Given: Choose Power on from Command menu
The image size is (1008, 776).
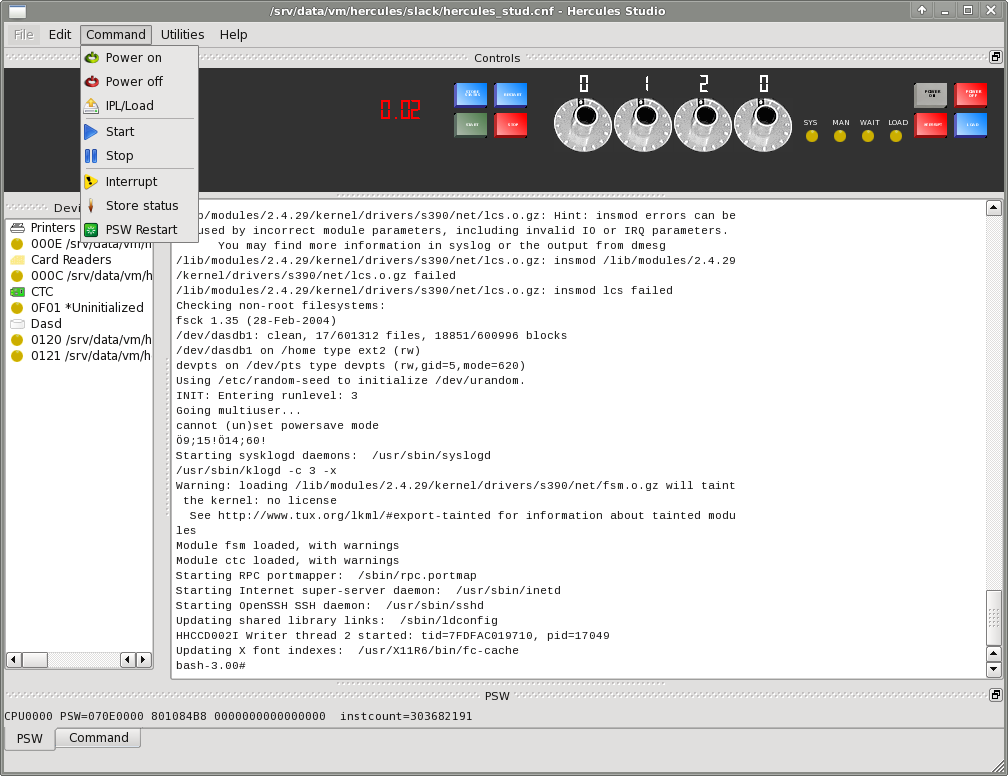Looking at the screenshot, I should (140, 58).
